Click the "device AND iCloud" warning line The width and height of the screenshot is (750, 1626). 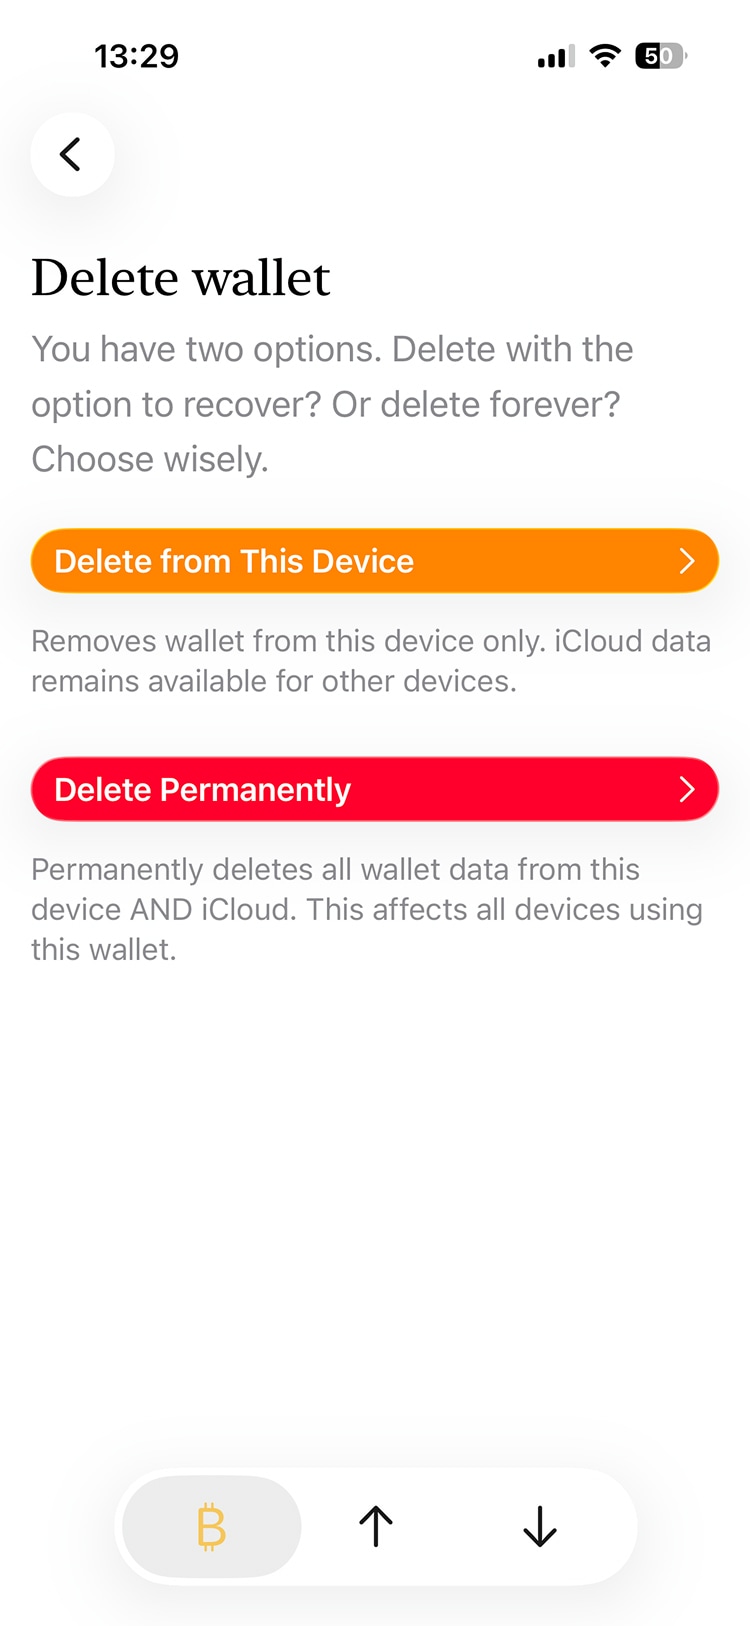coord(165,910)
